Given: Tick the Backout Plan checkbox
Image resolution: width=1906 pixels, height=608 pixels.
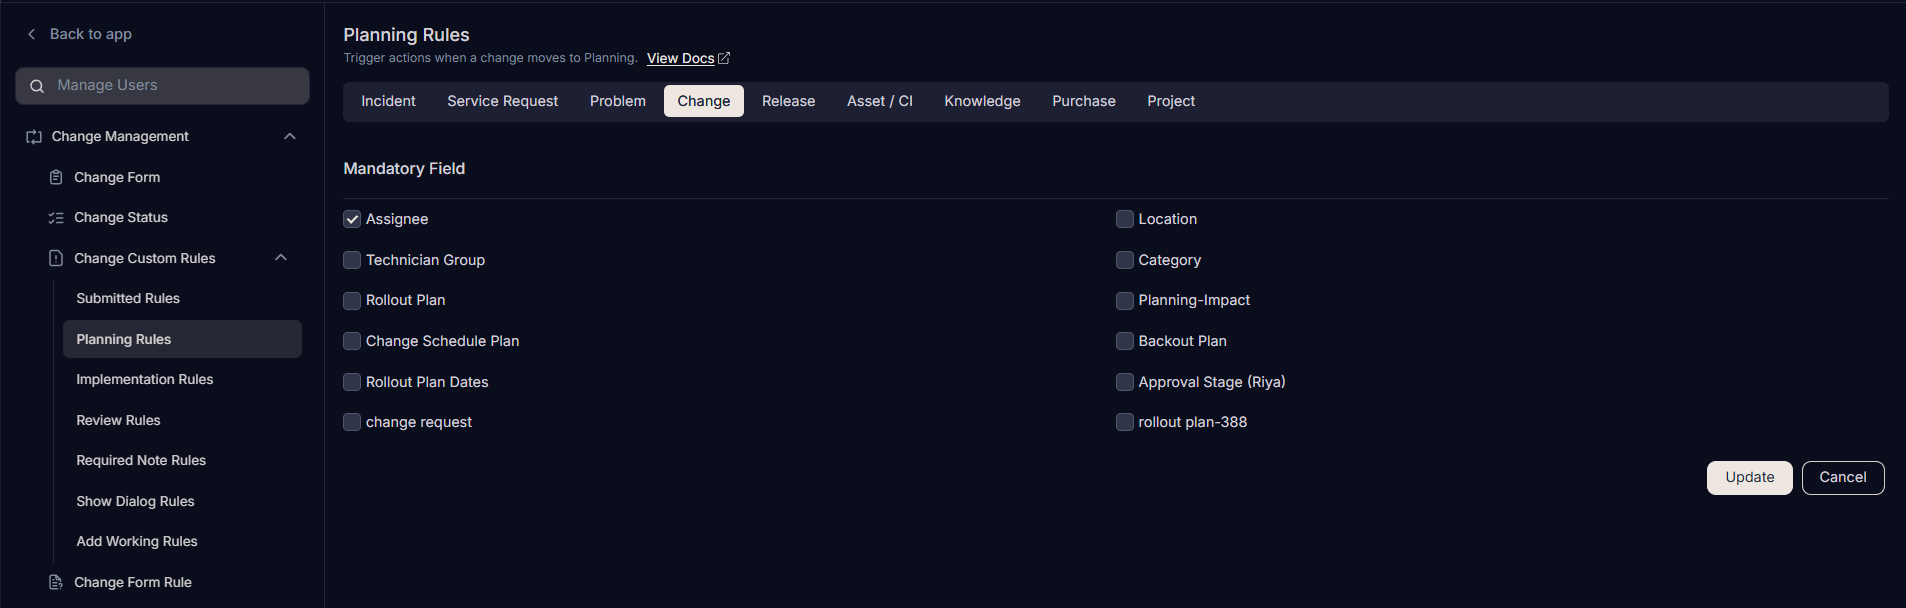Looking at the screenshot, I should (1125, 341).
